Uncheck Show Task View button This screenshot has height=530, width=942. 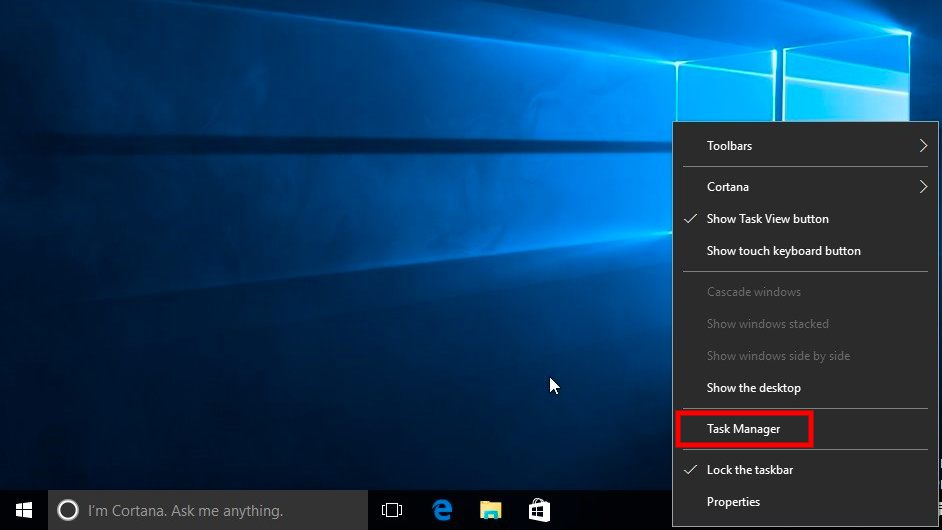click(x=767, y=219)
